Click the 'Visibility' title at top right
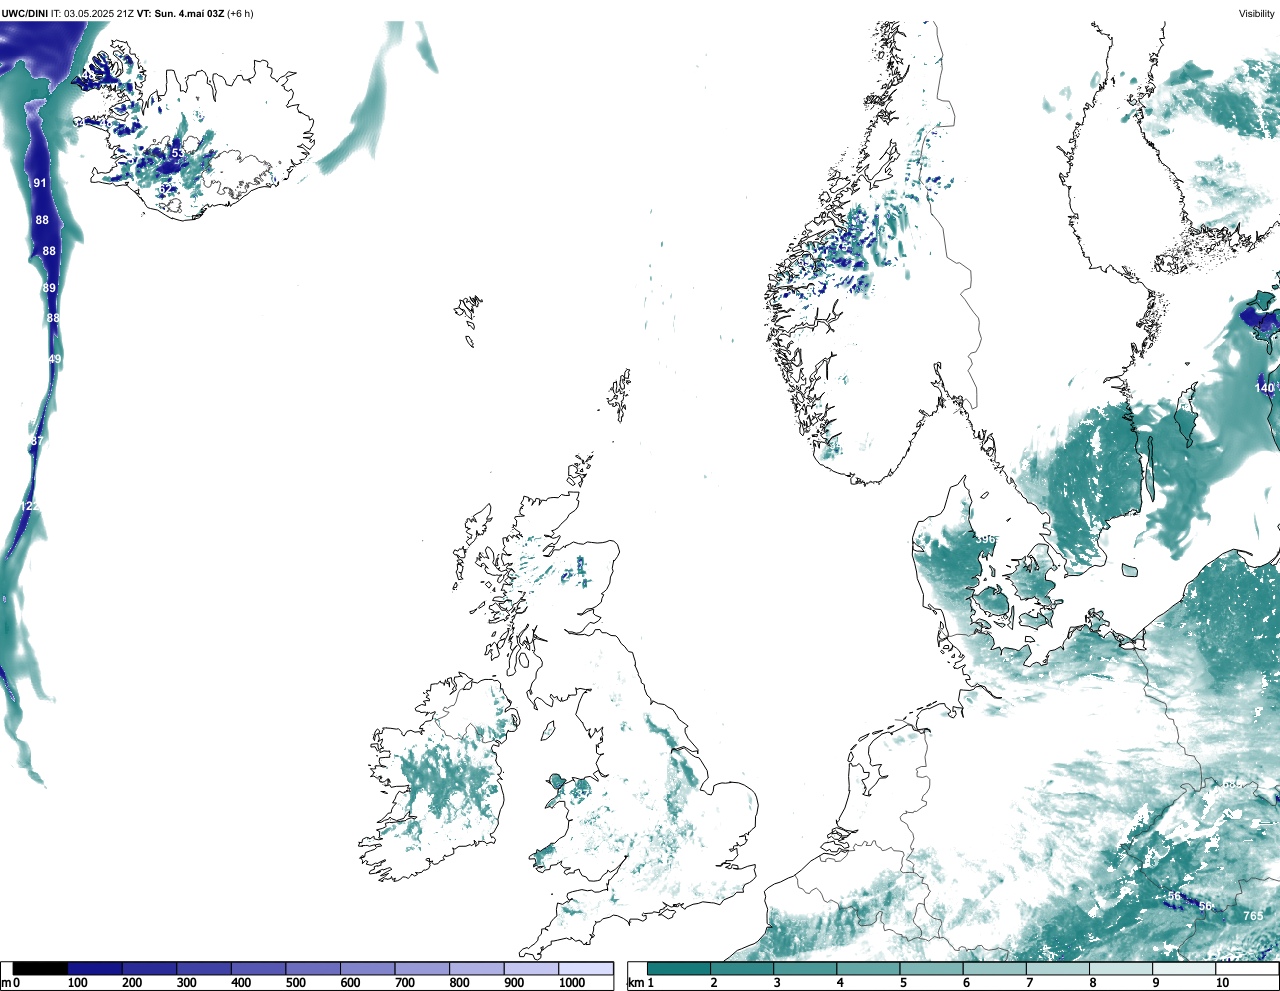This screenshot has width=1280, height=991. 1257,14
